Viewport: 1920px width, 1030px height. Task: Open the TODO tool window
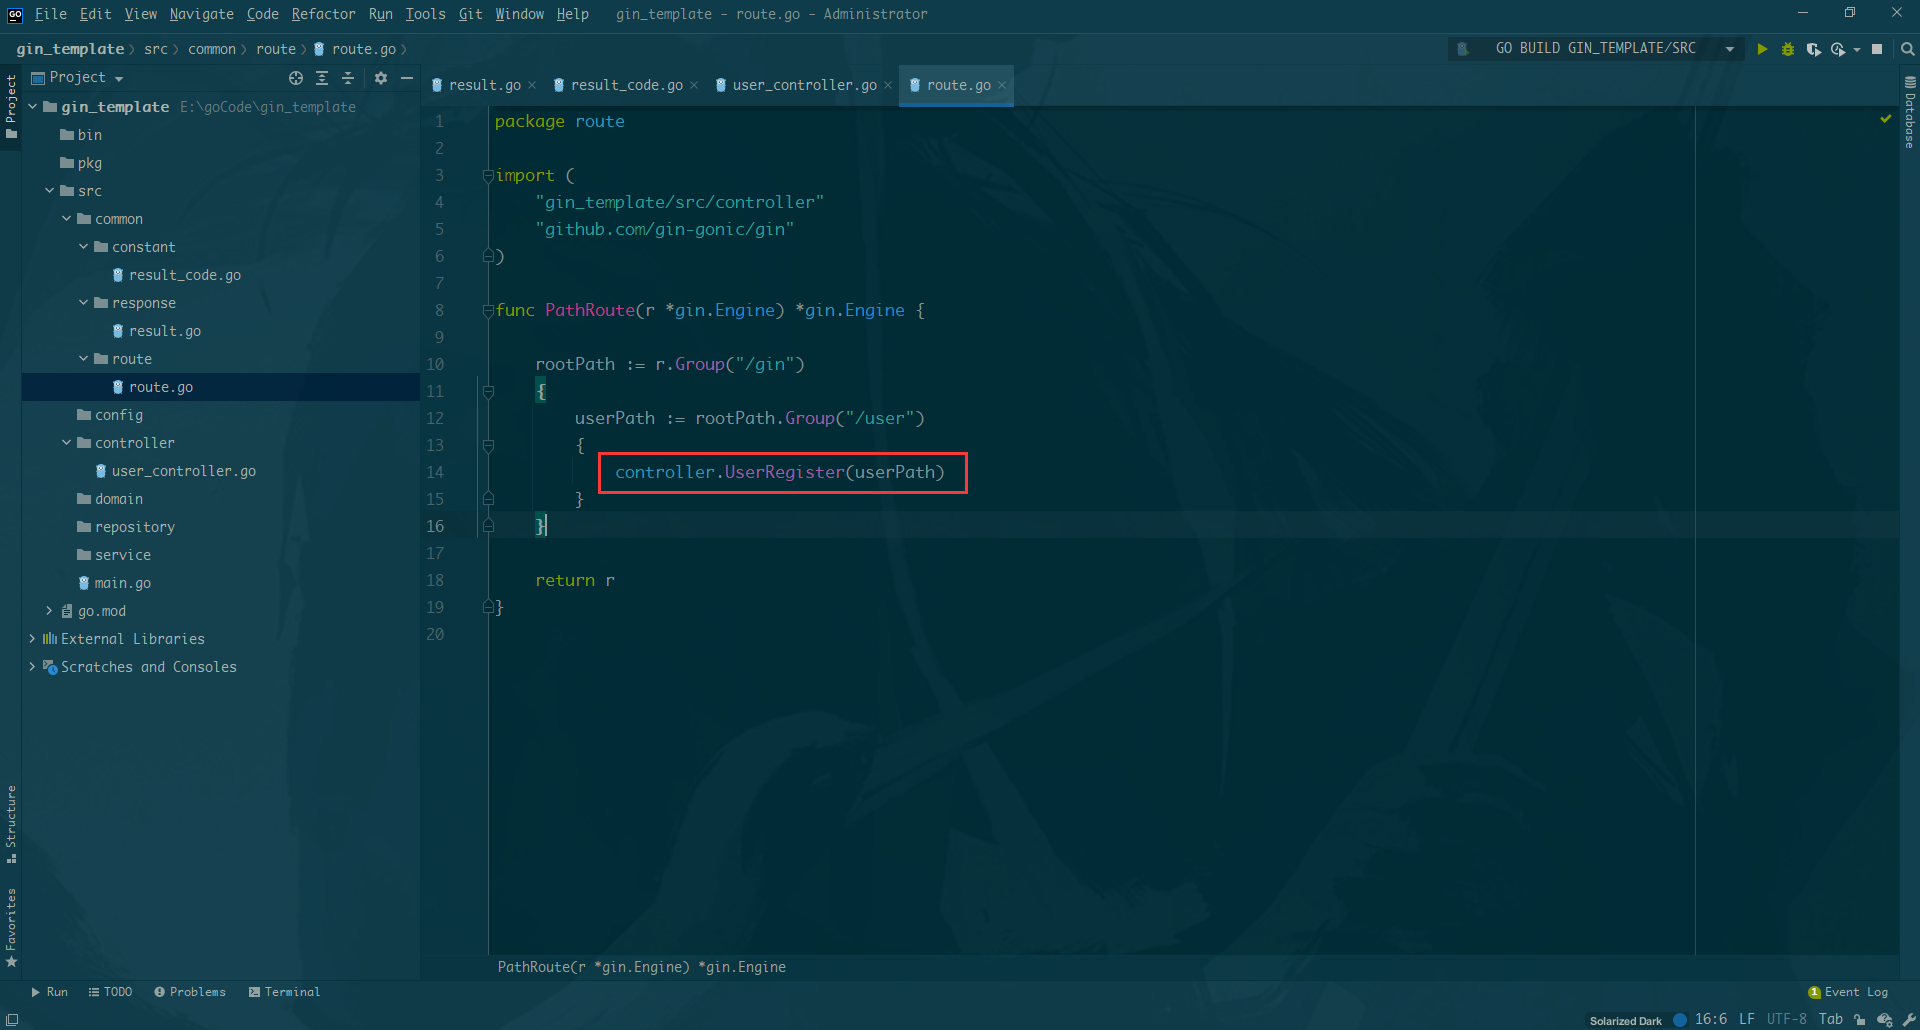[x=110, y=993]
